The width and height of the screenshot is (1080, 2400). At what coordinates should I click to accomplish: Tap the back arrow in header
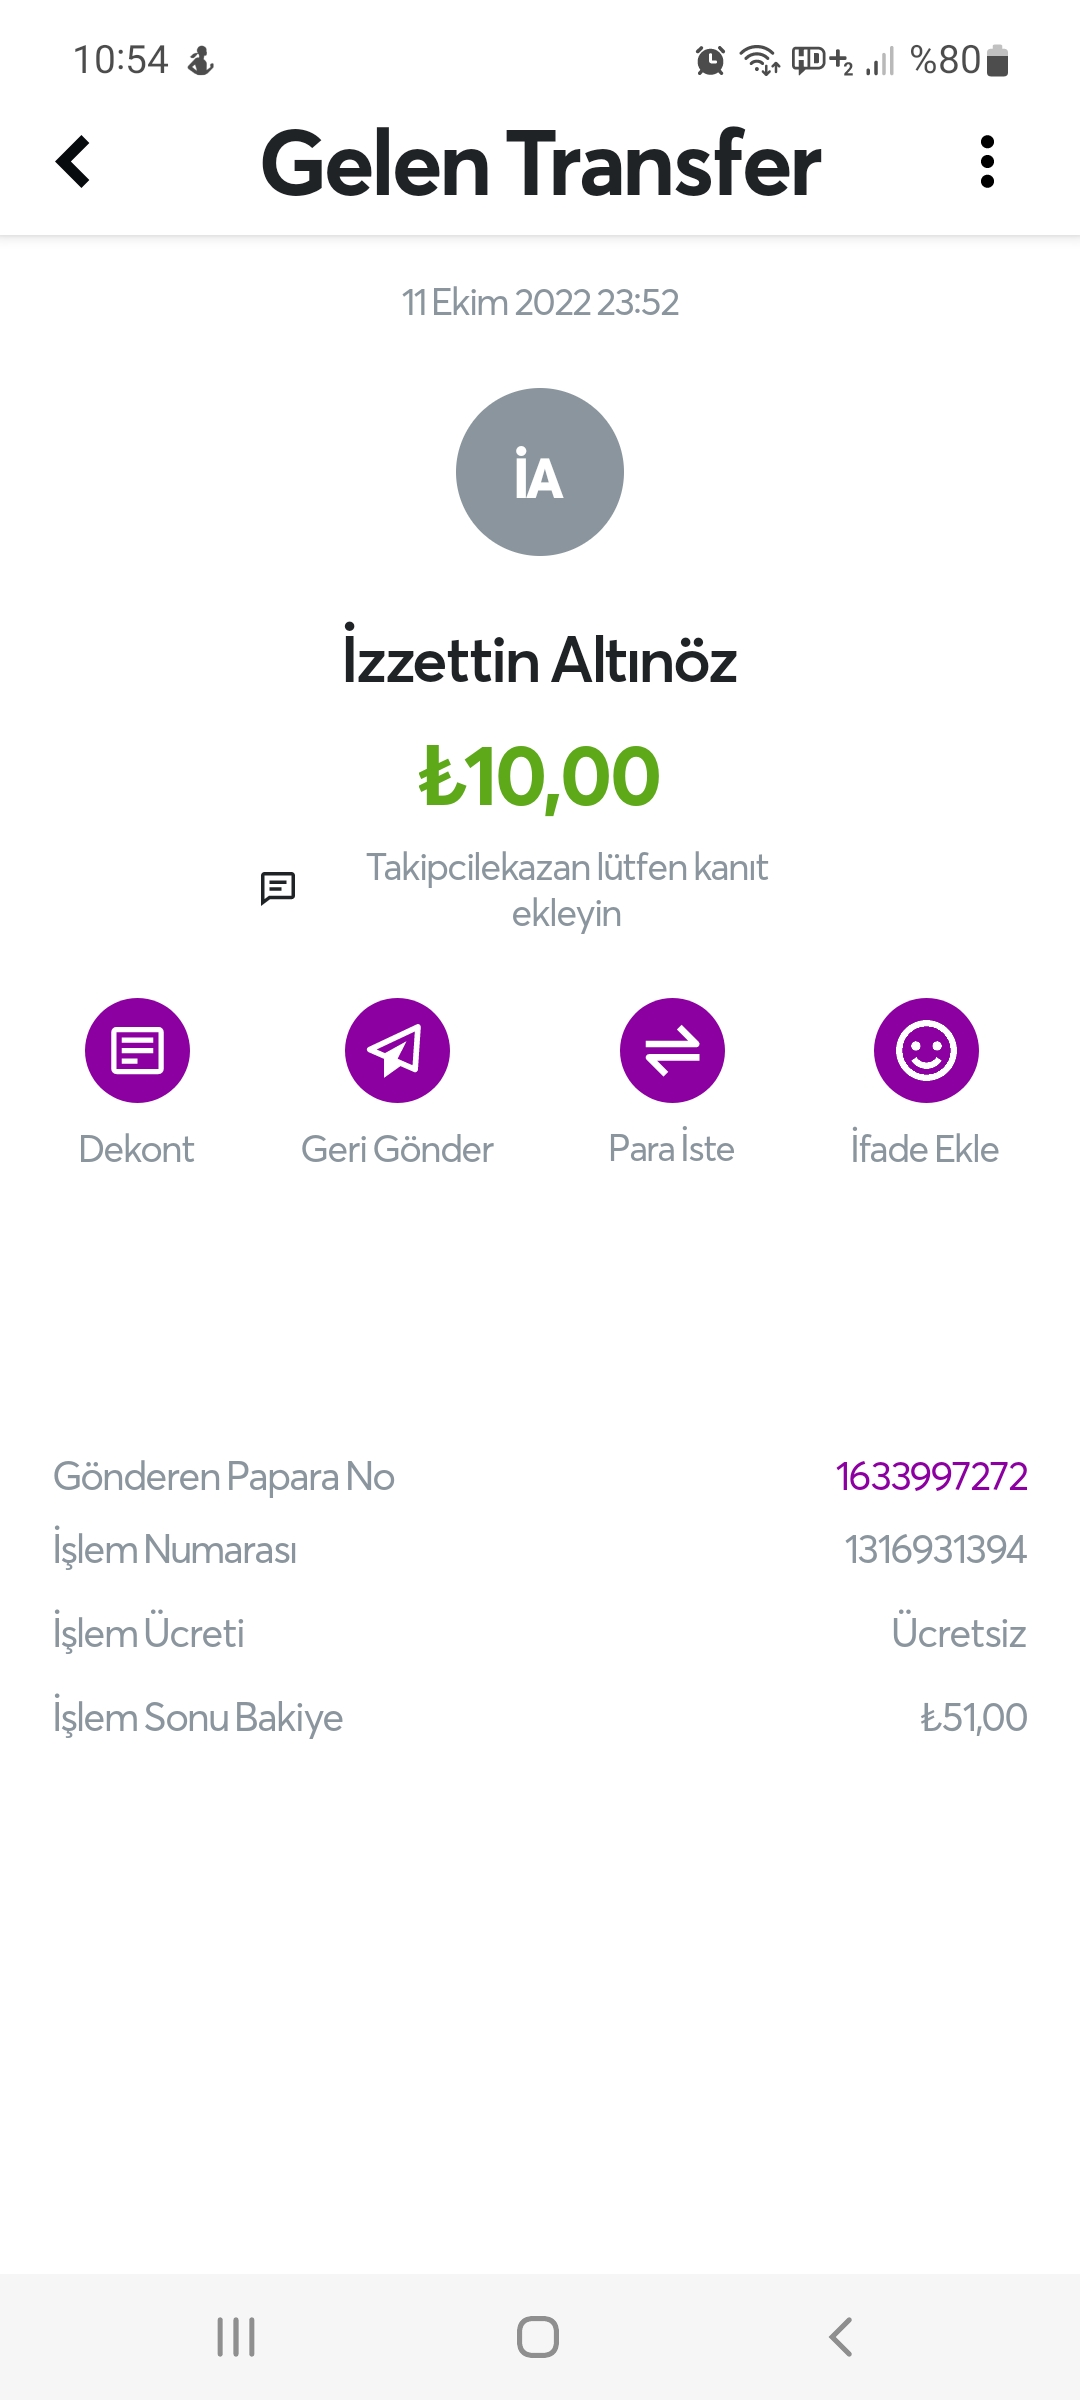point(74,162)
